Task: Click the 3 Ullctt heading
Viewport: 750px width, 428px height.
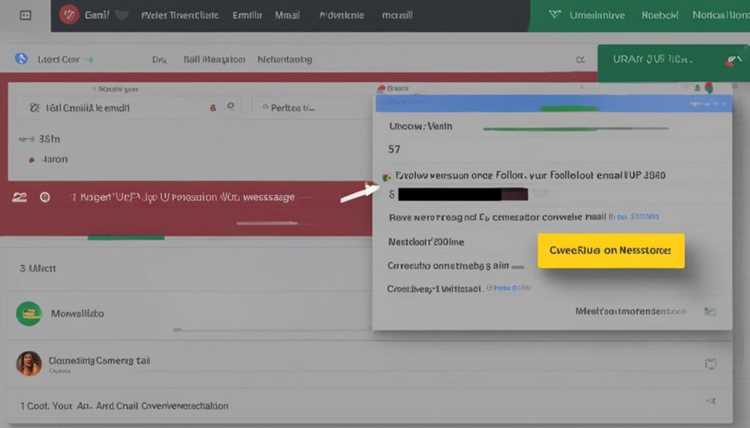Action: click(37, 268)
